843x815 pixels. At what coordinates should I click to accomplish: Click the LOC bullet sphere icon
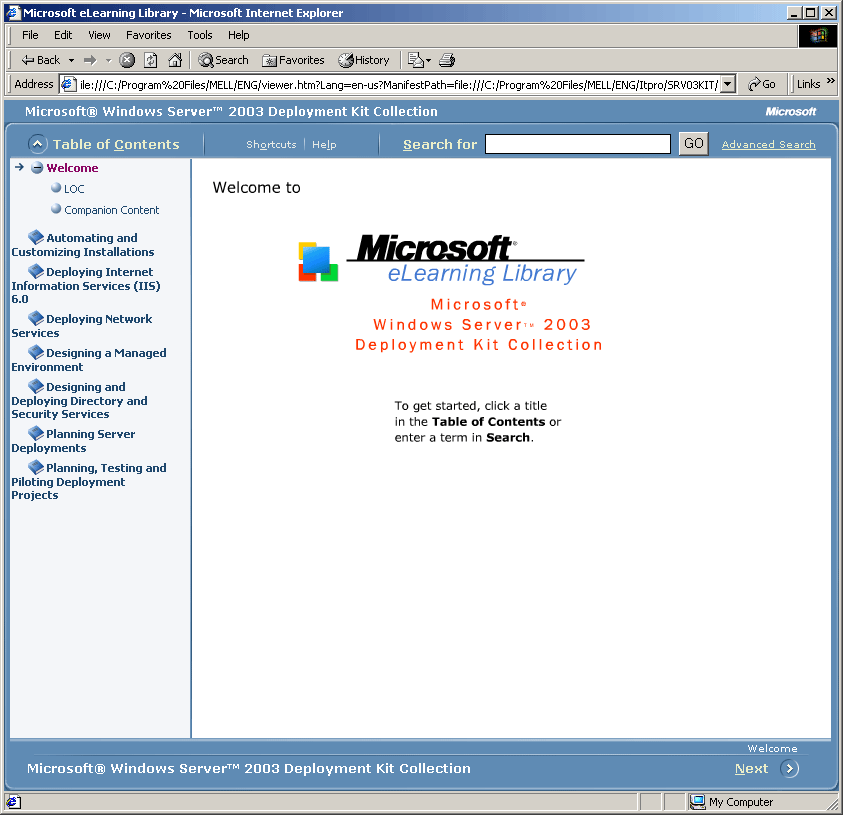coord(55,188)
